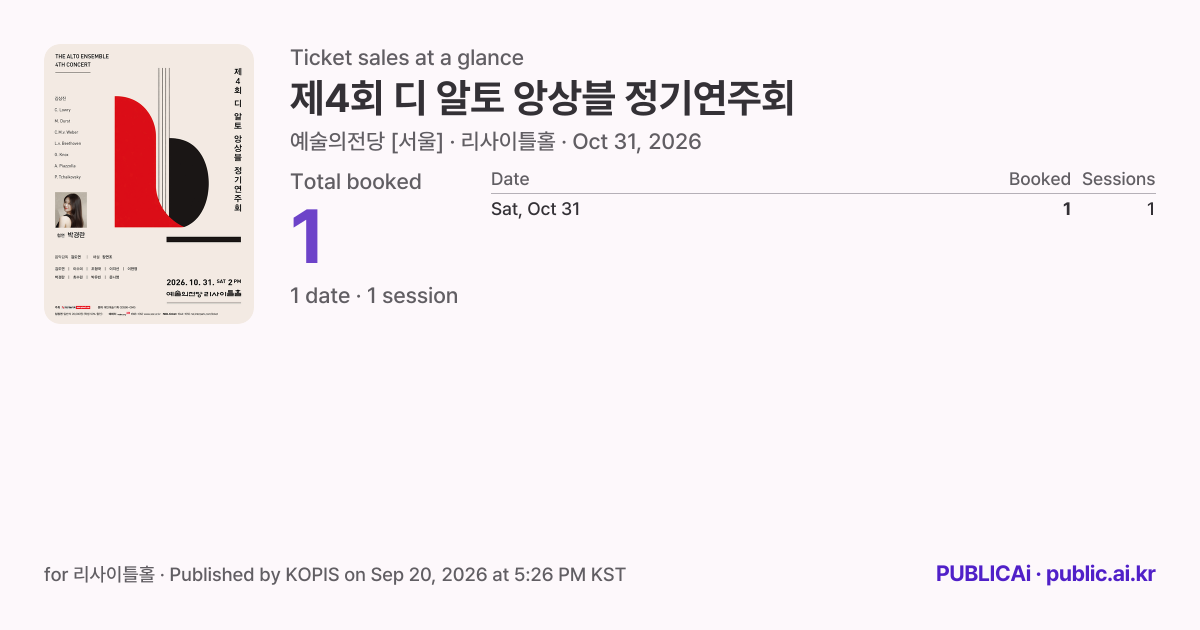
Task: Open the PUBLICAi · public.ai.kr link
Action: coord(1046,574)
